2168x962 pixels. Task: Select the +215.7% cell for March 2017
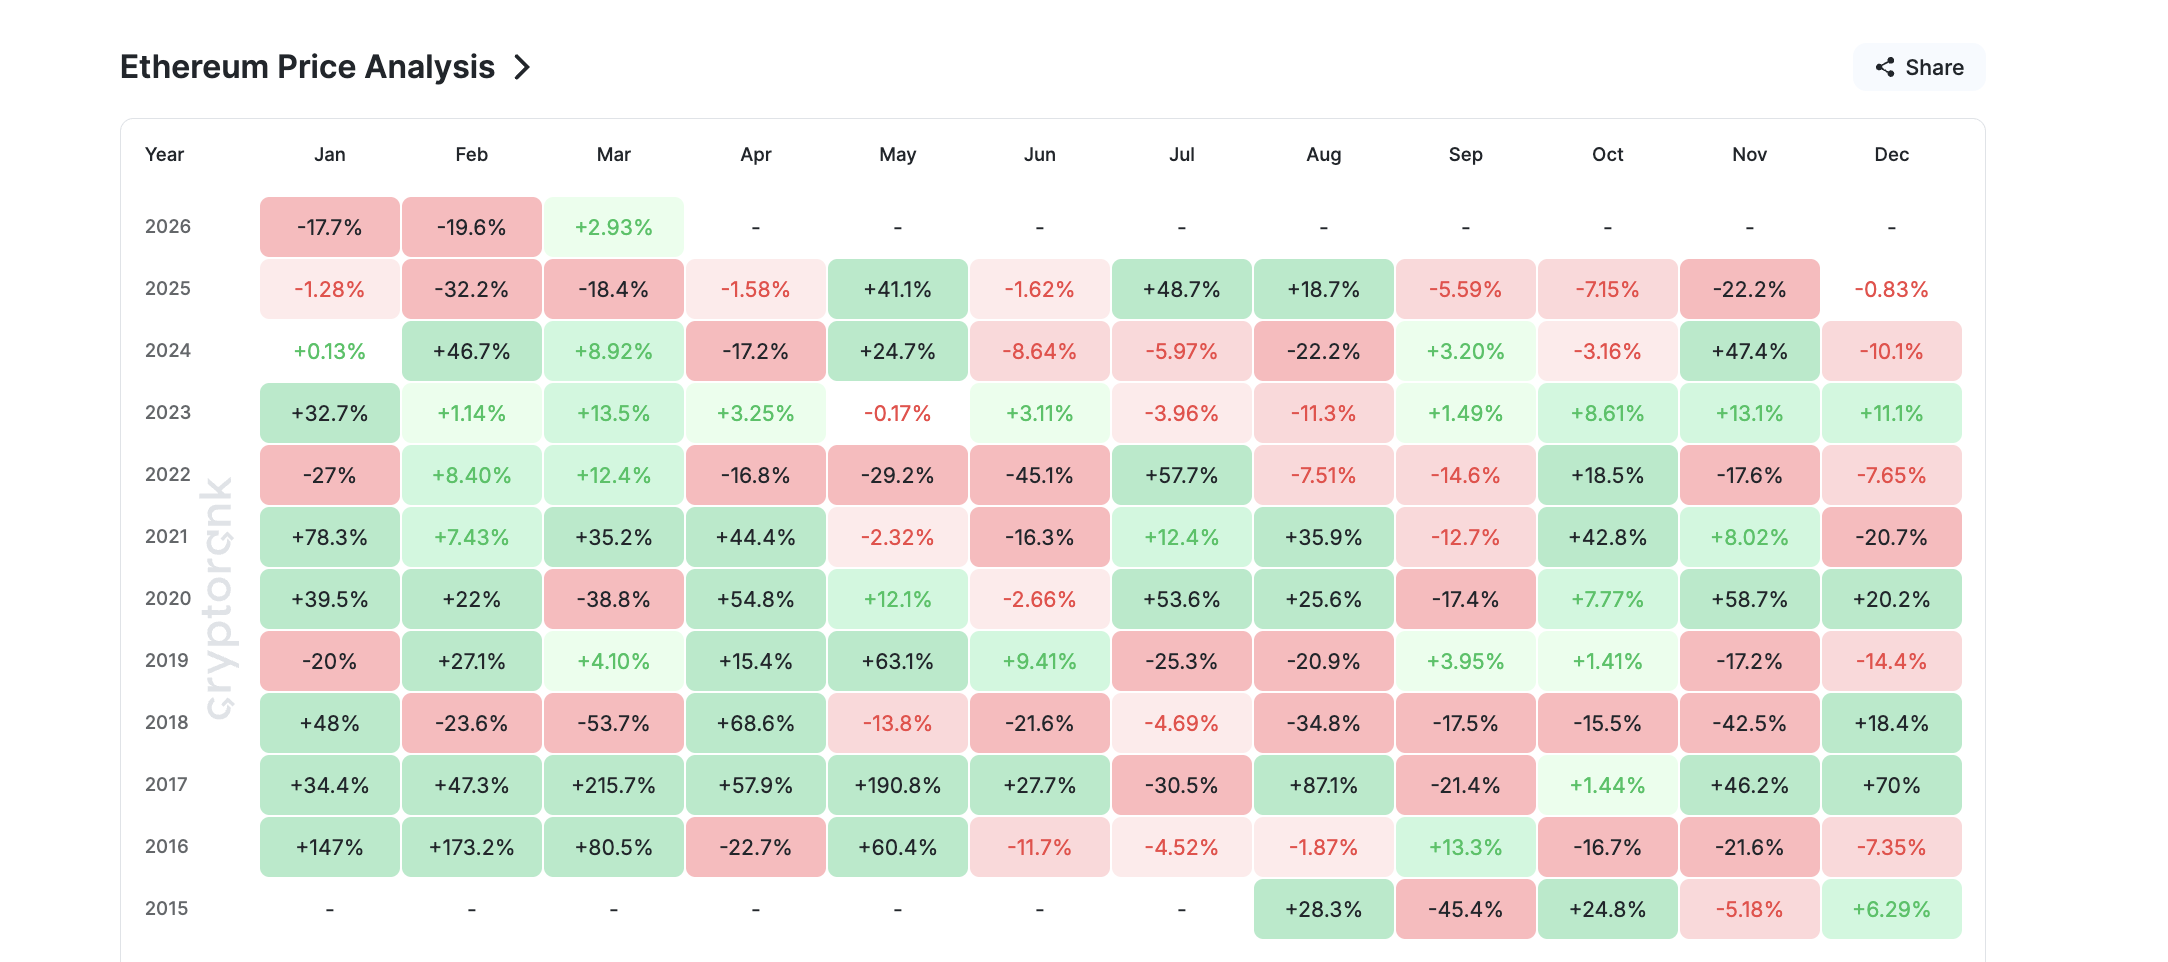click(613, 785)
